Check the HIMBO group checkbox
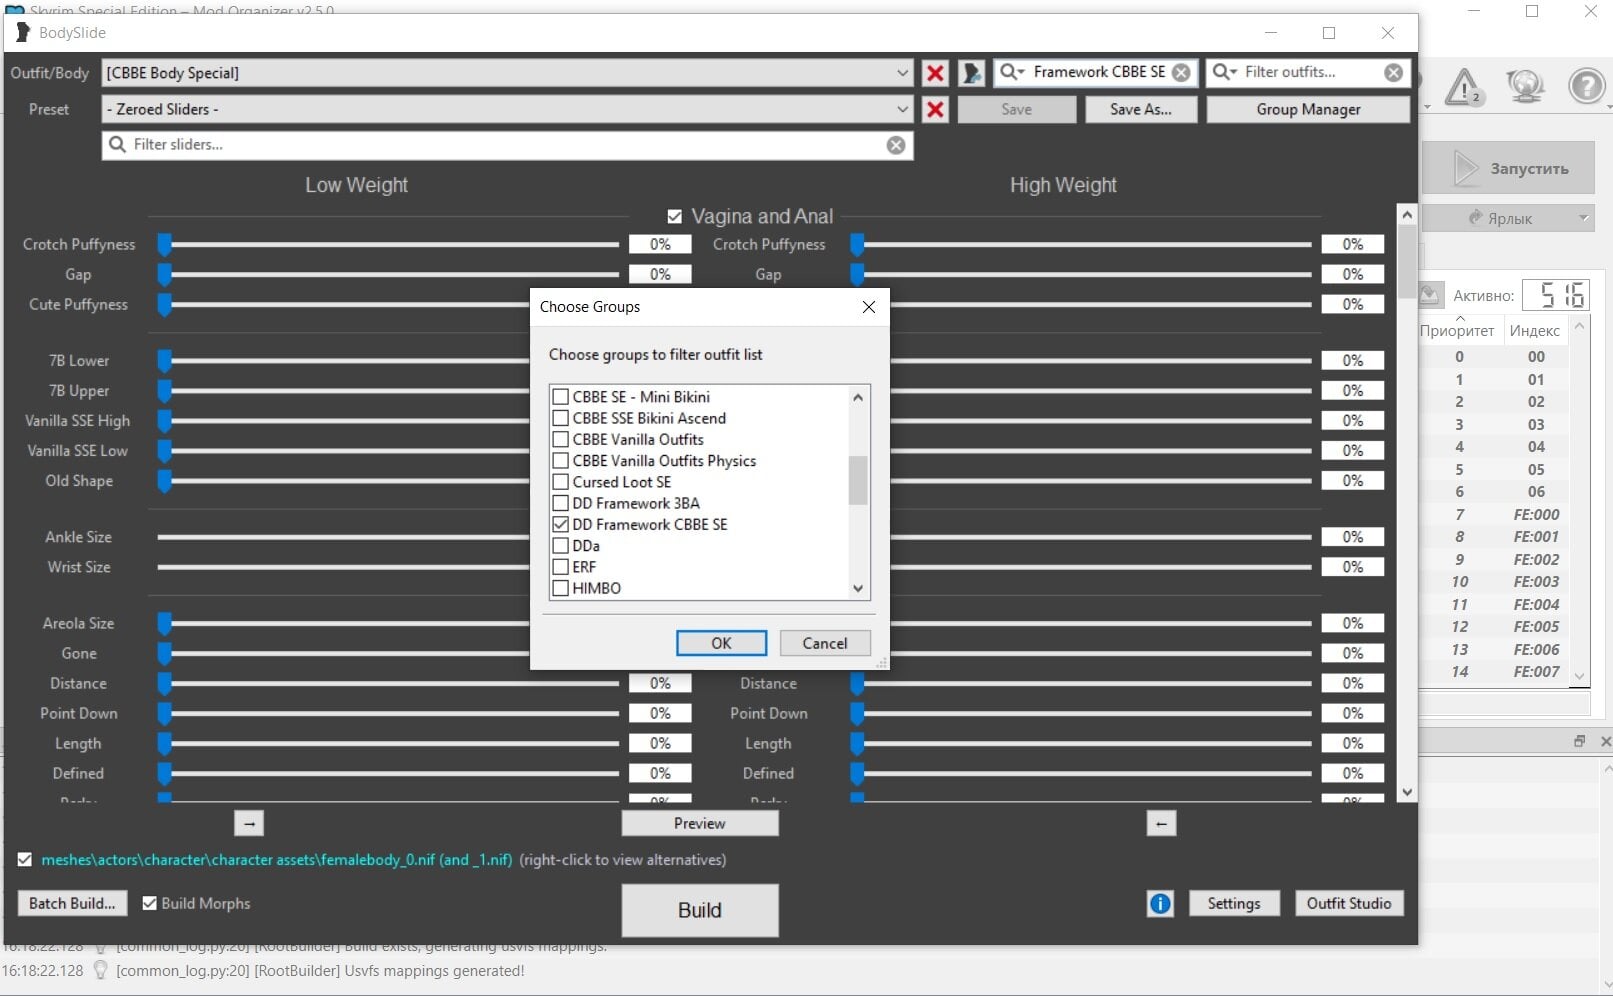The height and width of the screenshot is (996, 1613). coord(561,588)
